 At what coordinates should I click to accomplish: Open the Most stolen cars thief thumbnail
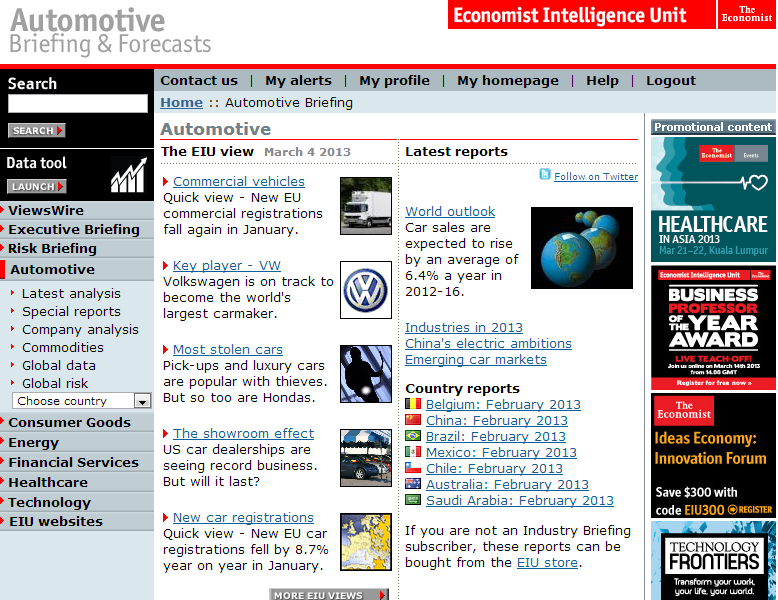366,374
